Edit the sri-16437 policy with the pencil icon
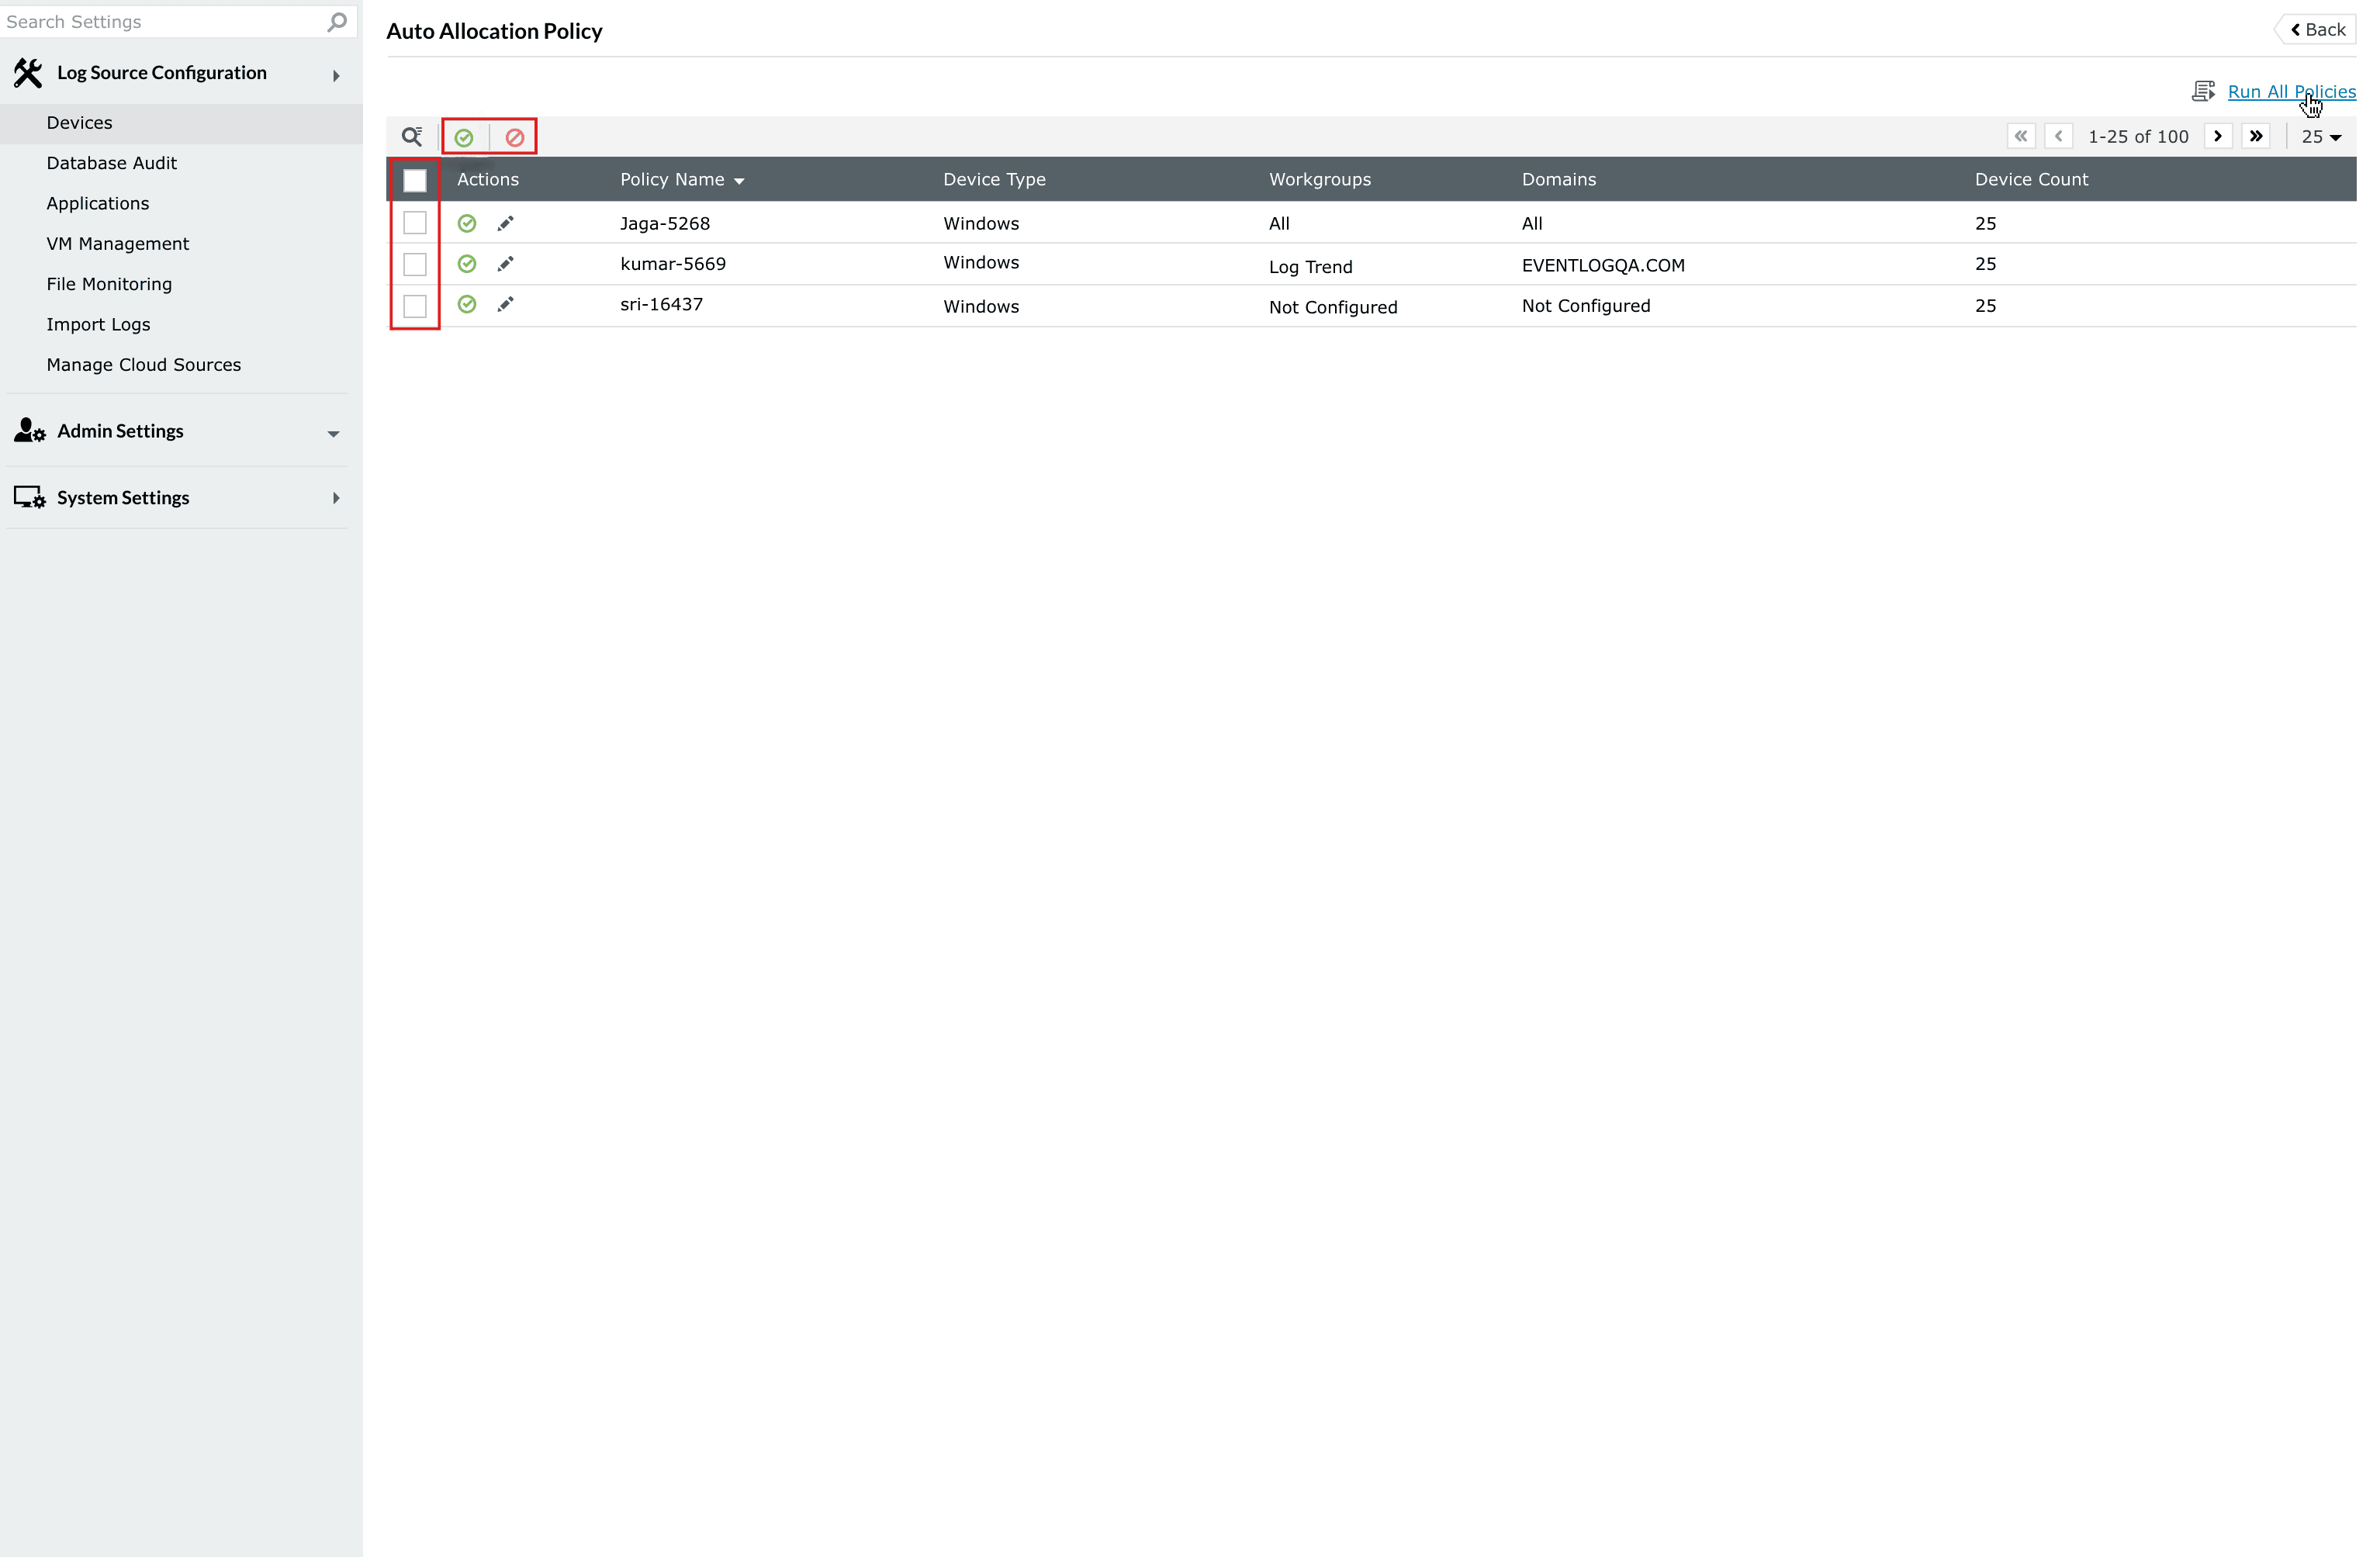Screen dimensions: 2380x1557 pos(506,304)
